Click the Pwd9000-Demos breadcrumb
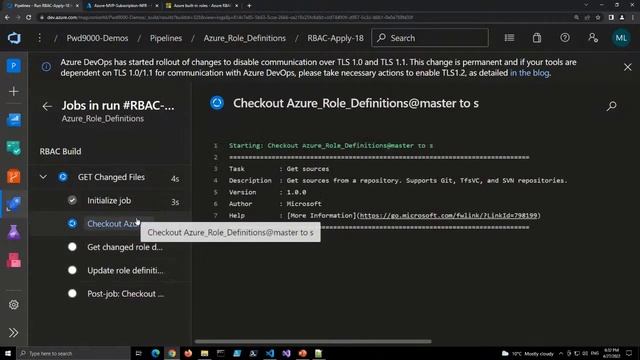 pyautogui.click(x=97, y=38)
